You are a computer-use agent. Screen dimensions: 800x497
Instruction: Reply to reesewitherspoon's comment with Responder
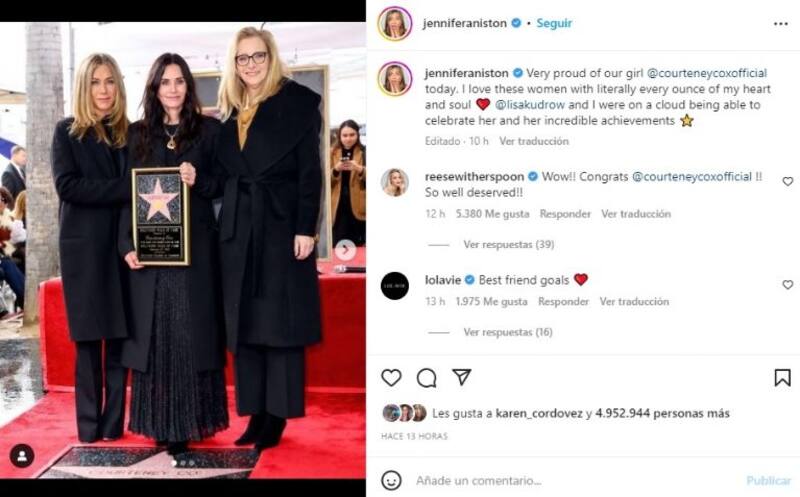565,214
